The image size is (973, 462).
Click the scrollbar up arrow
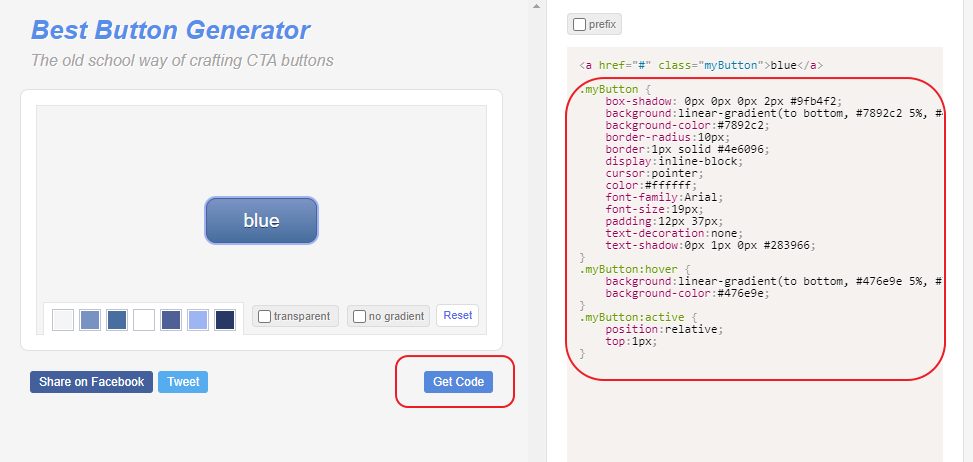pos(537,5)
